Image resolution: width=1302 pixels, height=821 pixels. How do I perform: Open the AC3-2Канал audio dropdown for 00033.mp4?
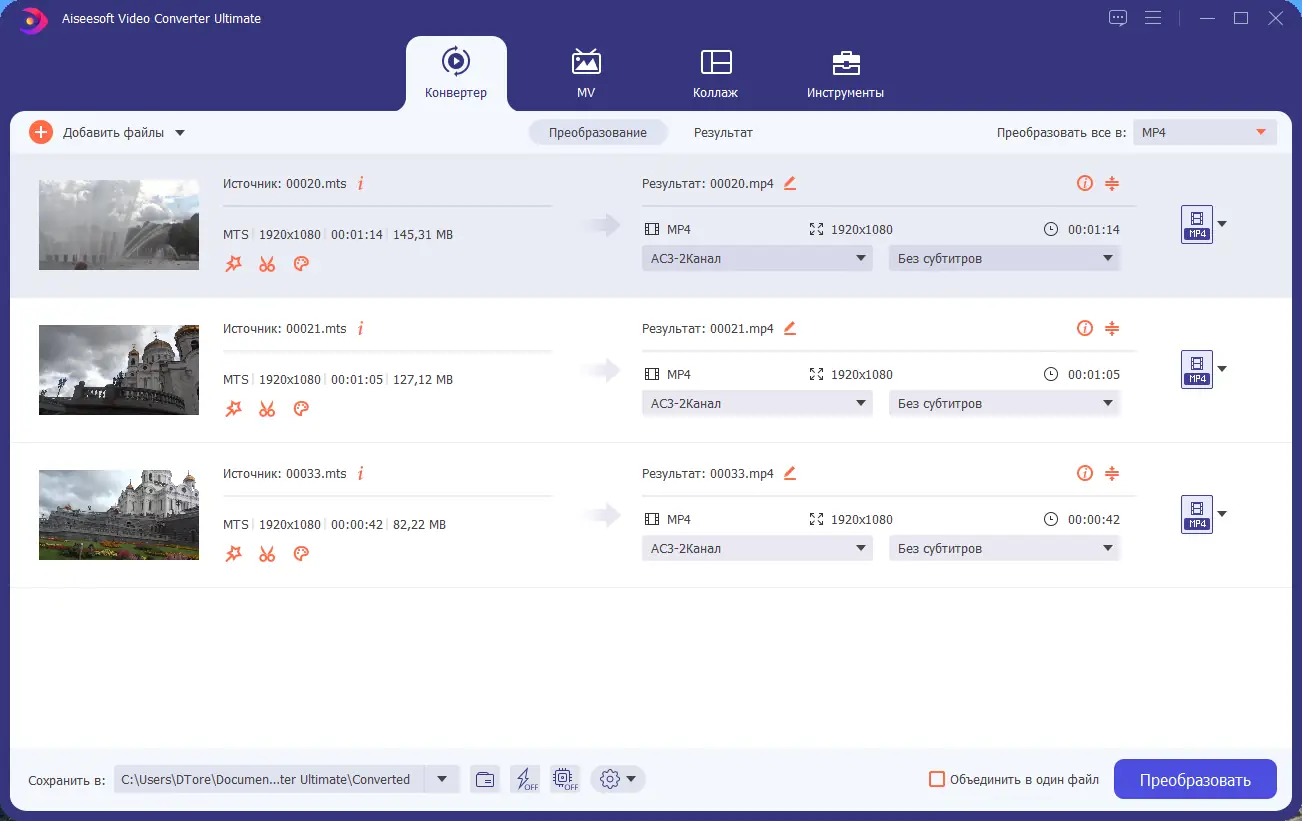(757, 548)
